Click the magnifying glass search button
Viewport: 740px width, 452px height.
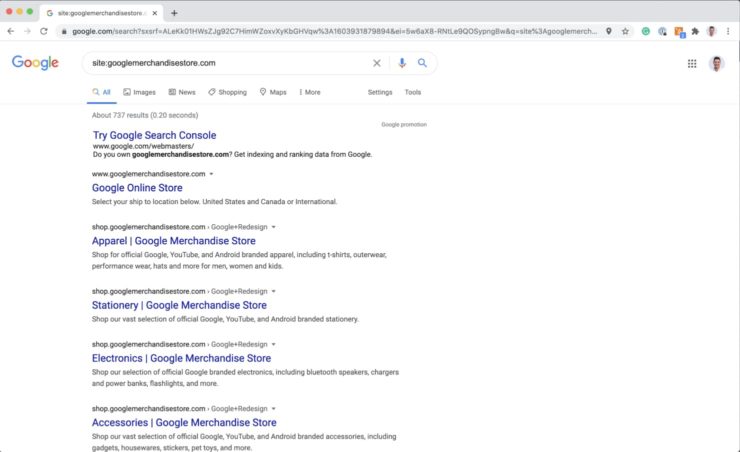(422, 63)
